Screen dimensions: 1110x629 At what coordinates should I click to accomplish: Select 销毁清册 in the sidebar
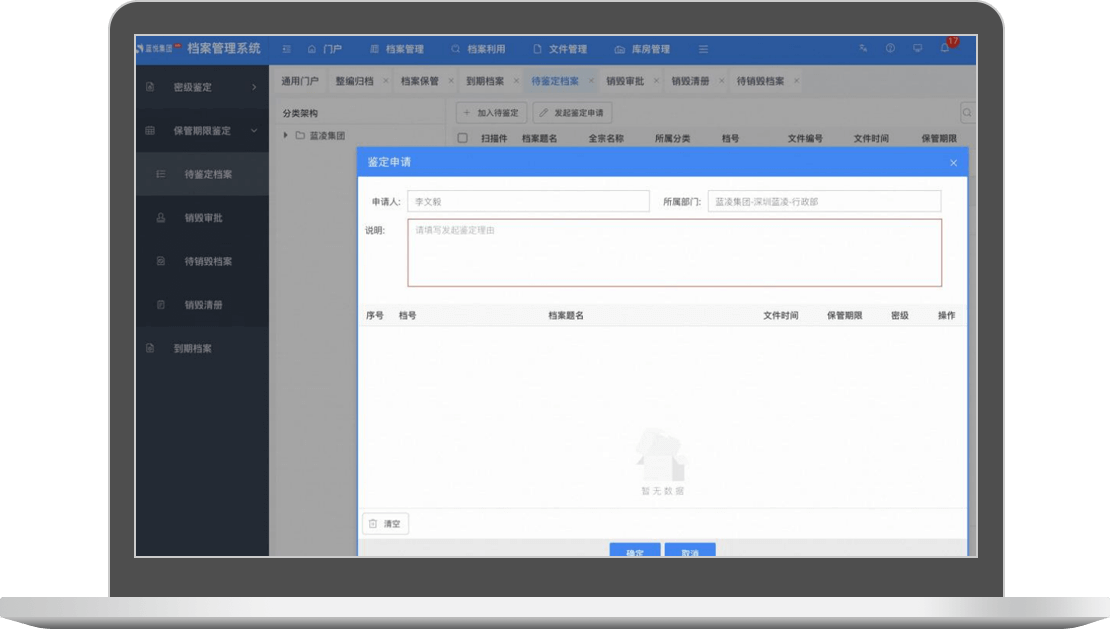(203, 305)
